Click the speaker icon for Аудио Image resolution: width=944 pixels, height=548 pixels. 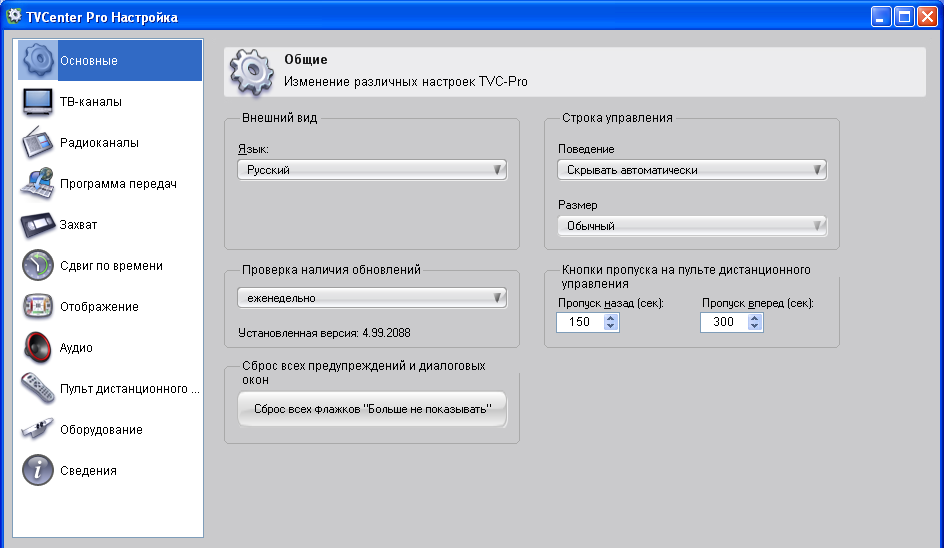38,347
